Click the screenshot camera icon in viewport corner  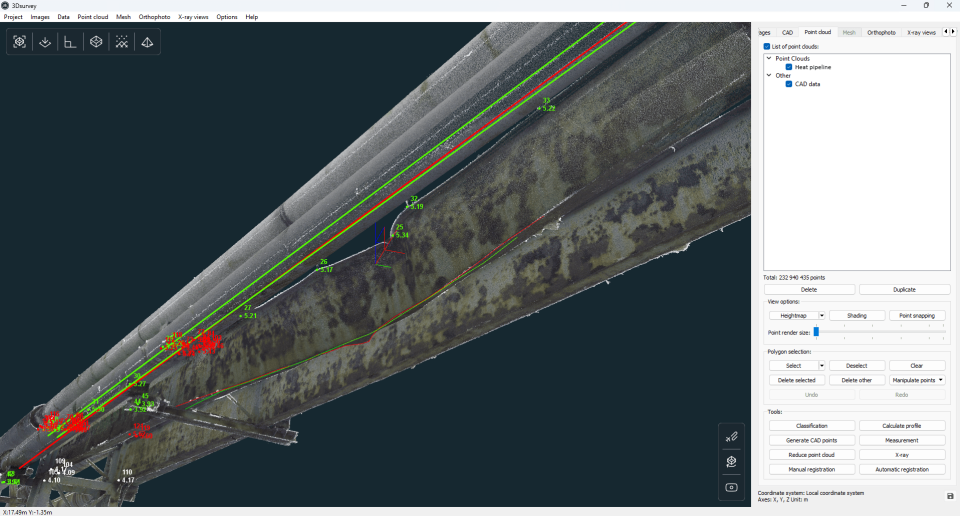click(x=732, y=487)
